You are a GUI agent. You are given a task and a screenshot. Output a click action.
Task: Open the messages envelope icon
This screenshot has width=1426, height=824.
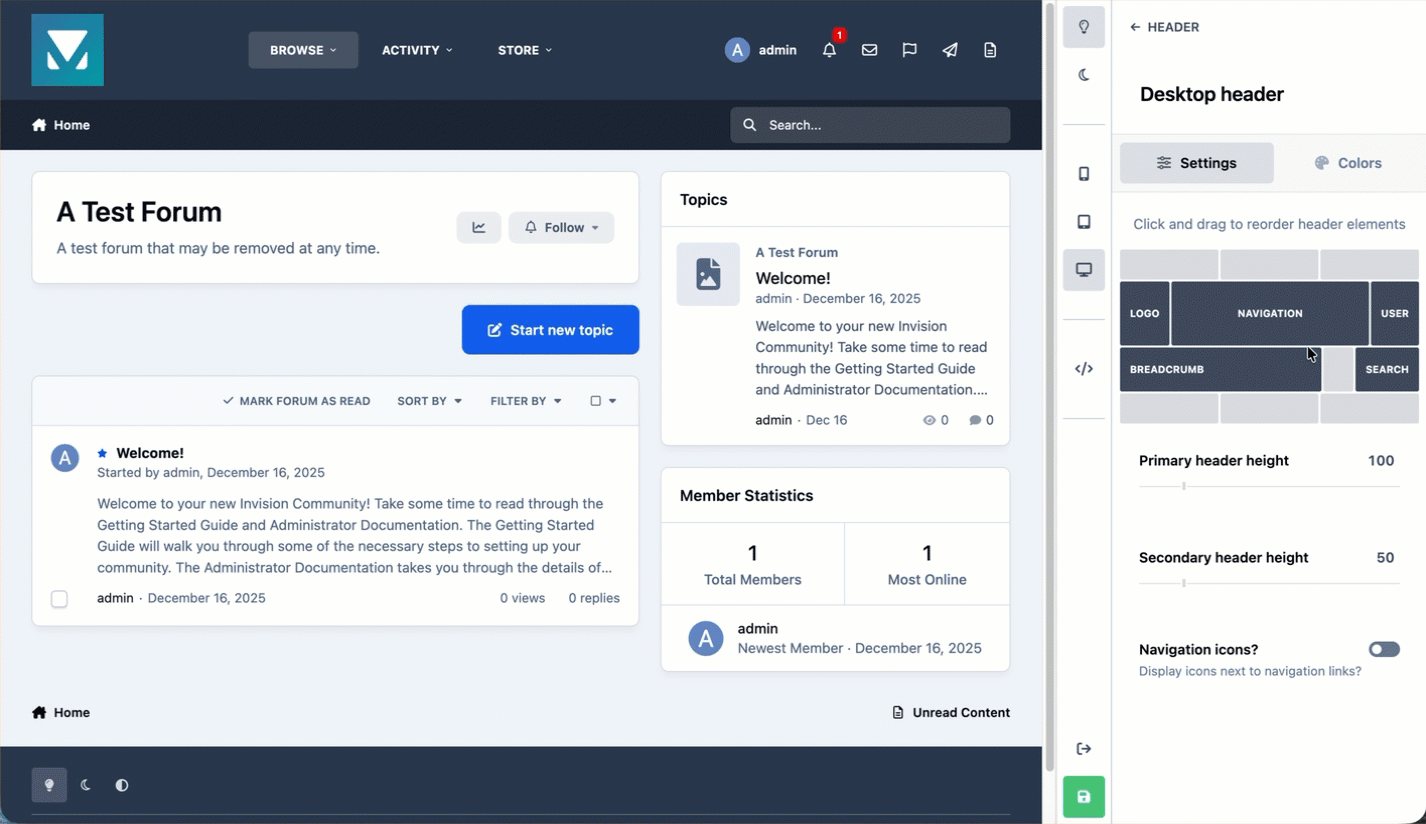point(869,50)
